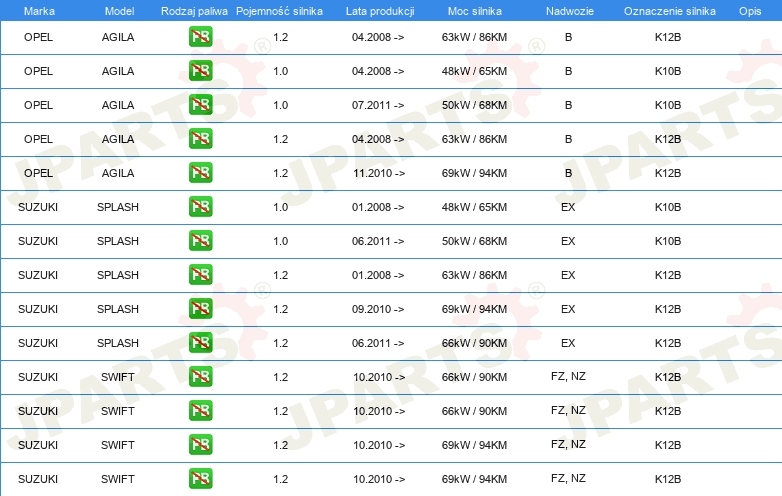This screenshot has height=496, width=782.
Task: Click "69kW / 94KM" in the Splash row
Action: pos(474,309)
